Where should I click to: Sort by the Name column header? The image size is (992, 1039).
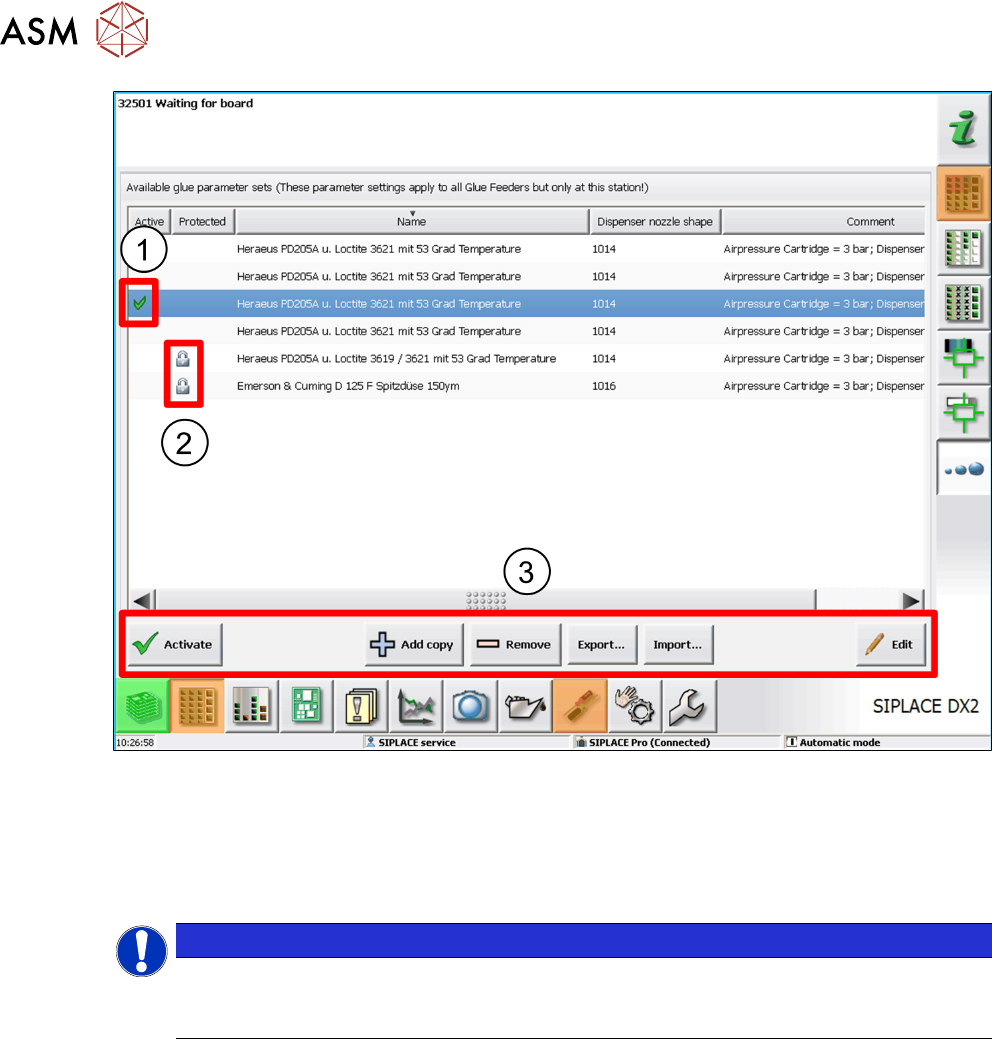coord(412,221)
